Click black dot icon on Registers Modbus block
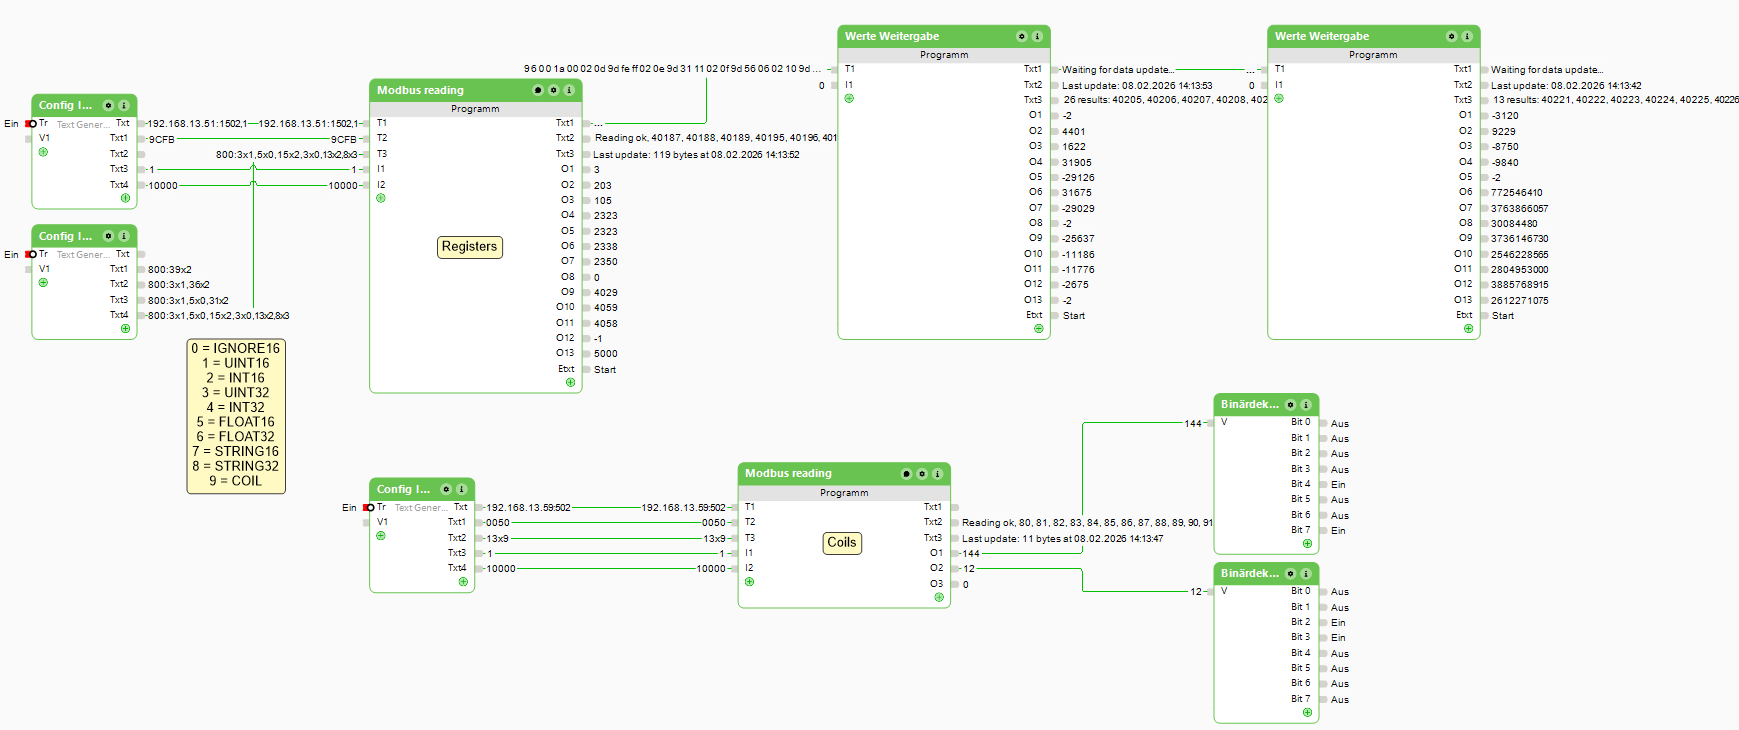The image size is (1739, 730). [x=538, y=90]
